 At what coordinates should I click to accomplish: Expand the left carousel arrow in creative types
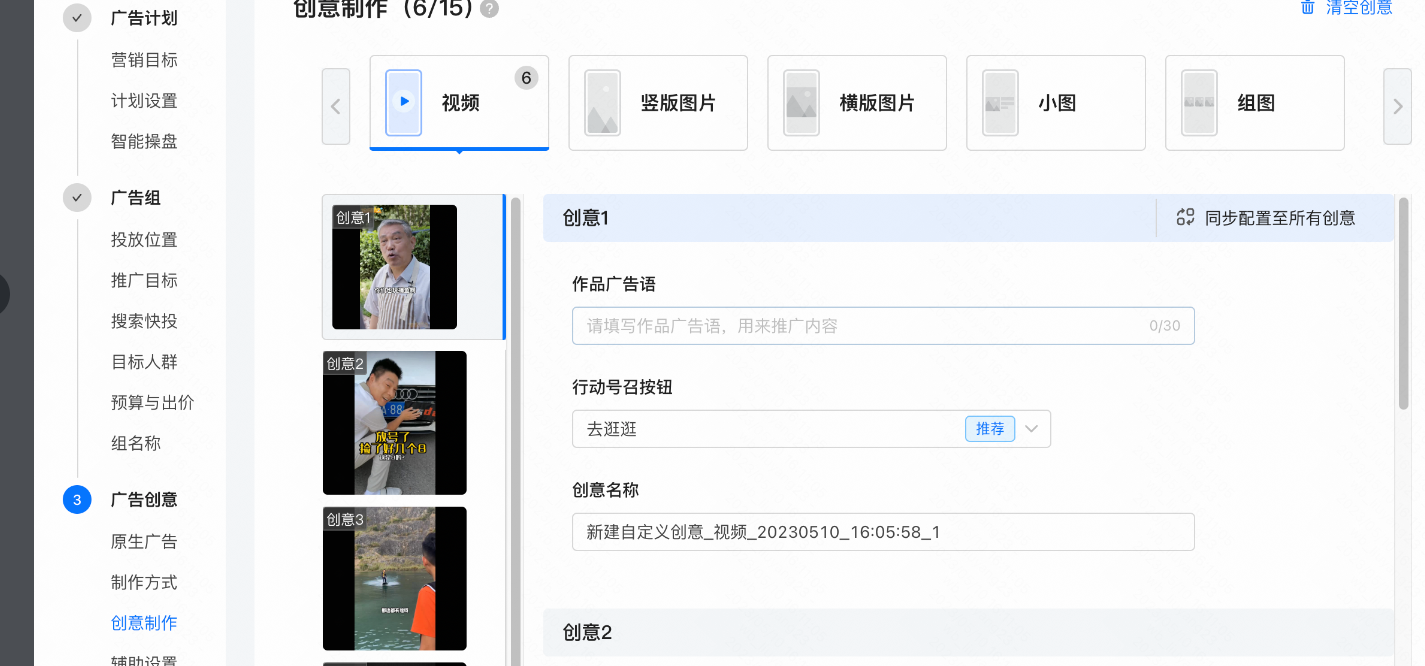pyautogui.click(x=336, y=105)
